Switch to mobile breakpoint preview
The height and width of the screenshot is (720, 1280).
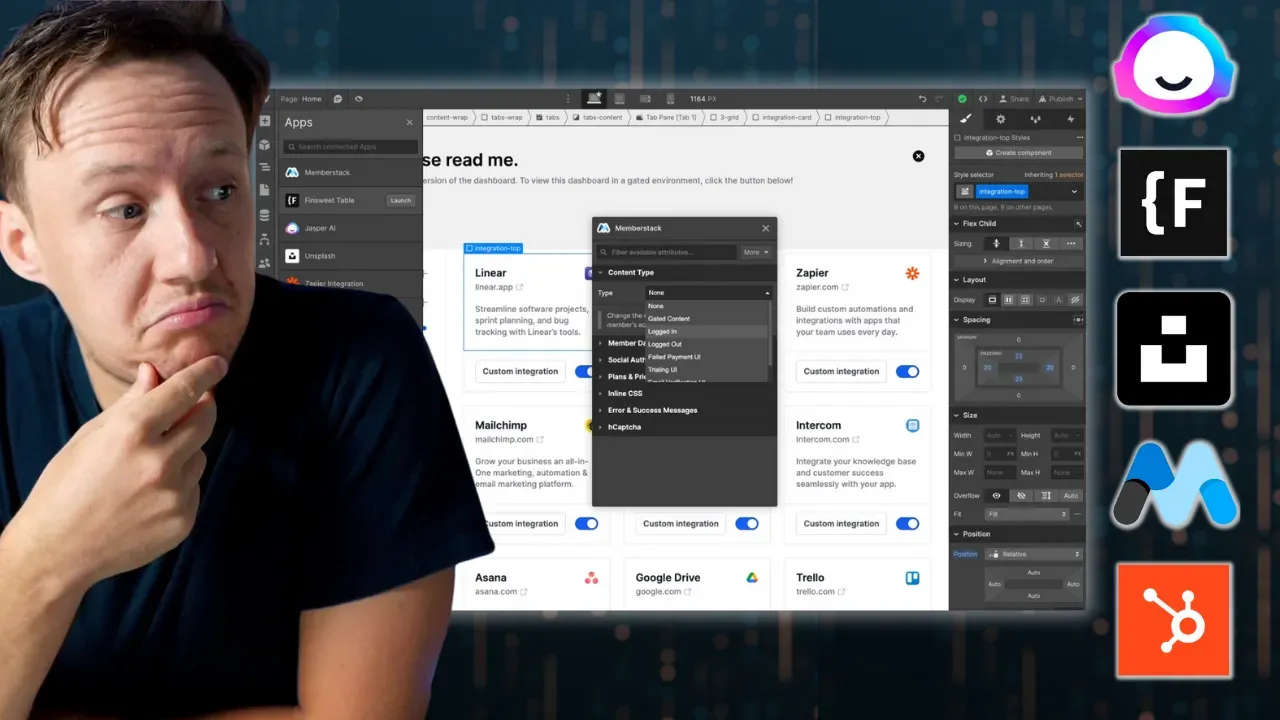click(x=671, y=98)
